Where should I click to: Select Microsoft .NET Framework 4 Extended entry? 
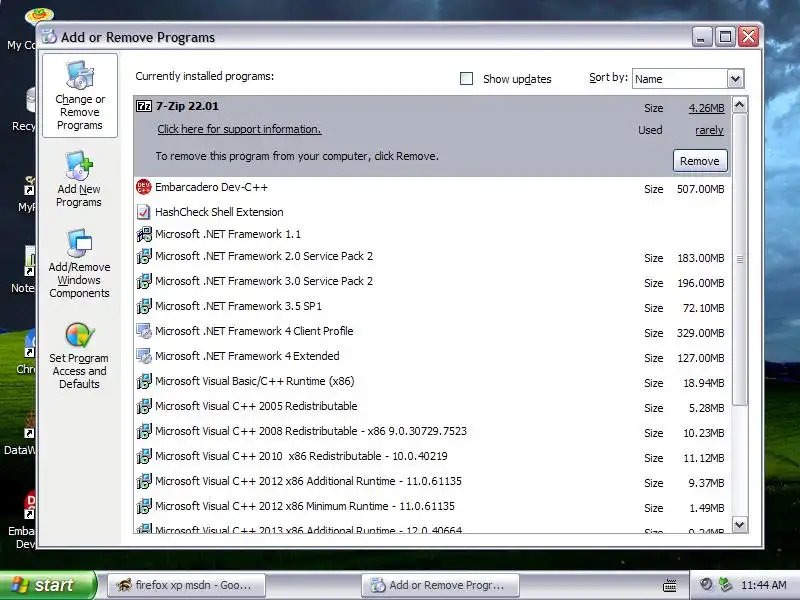[433, 357]
